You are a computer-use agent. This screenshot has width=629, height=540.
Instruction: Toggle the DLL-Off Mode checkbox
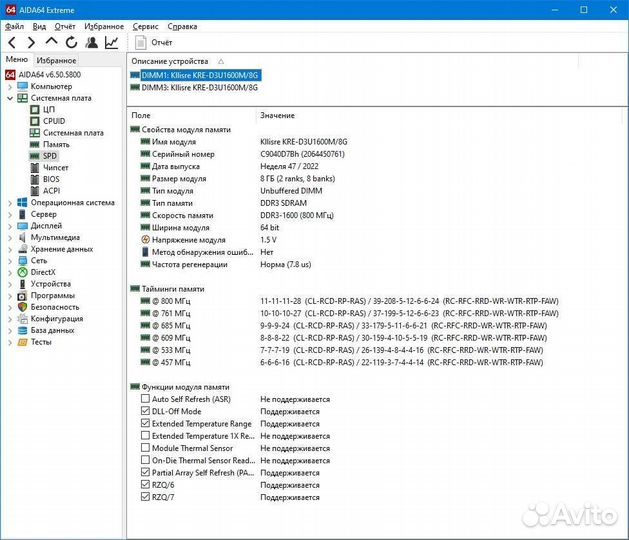coord(146,411)
